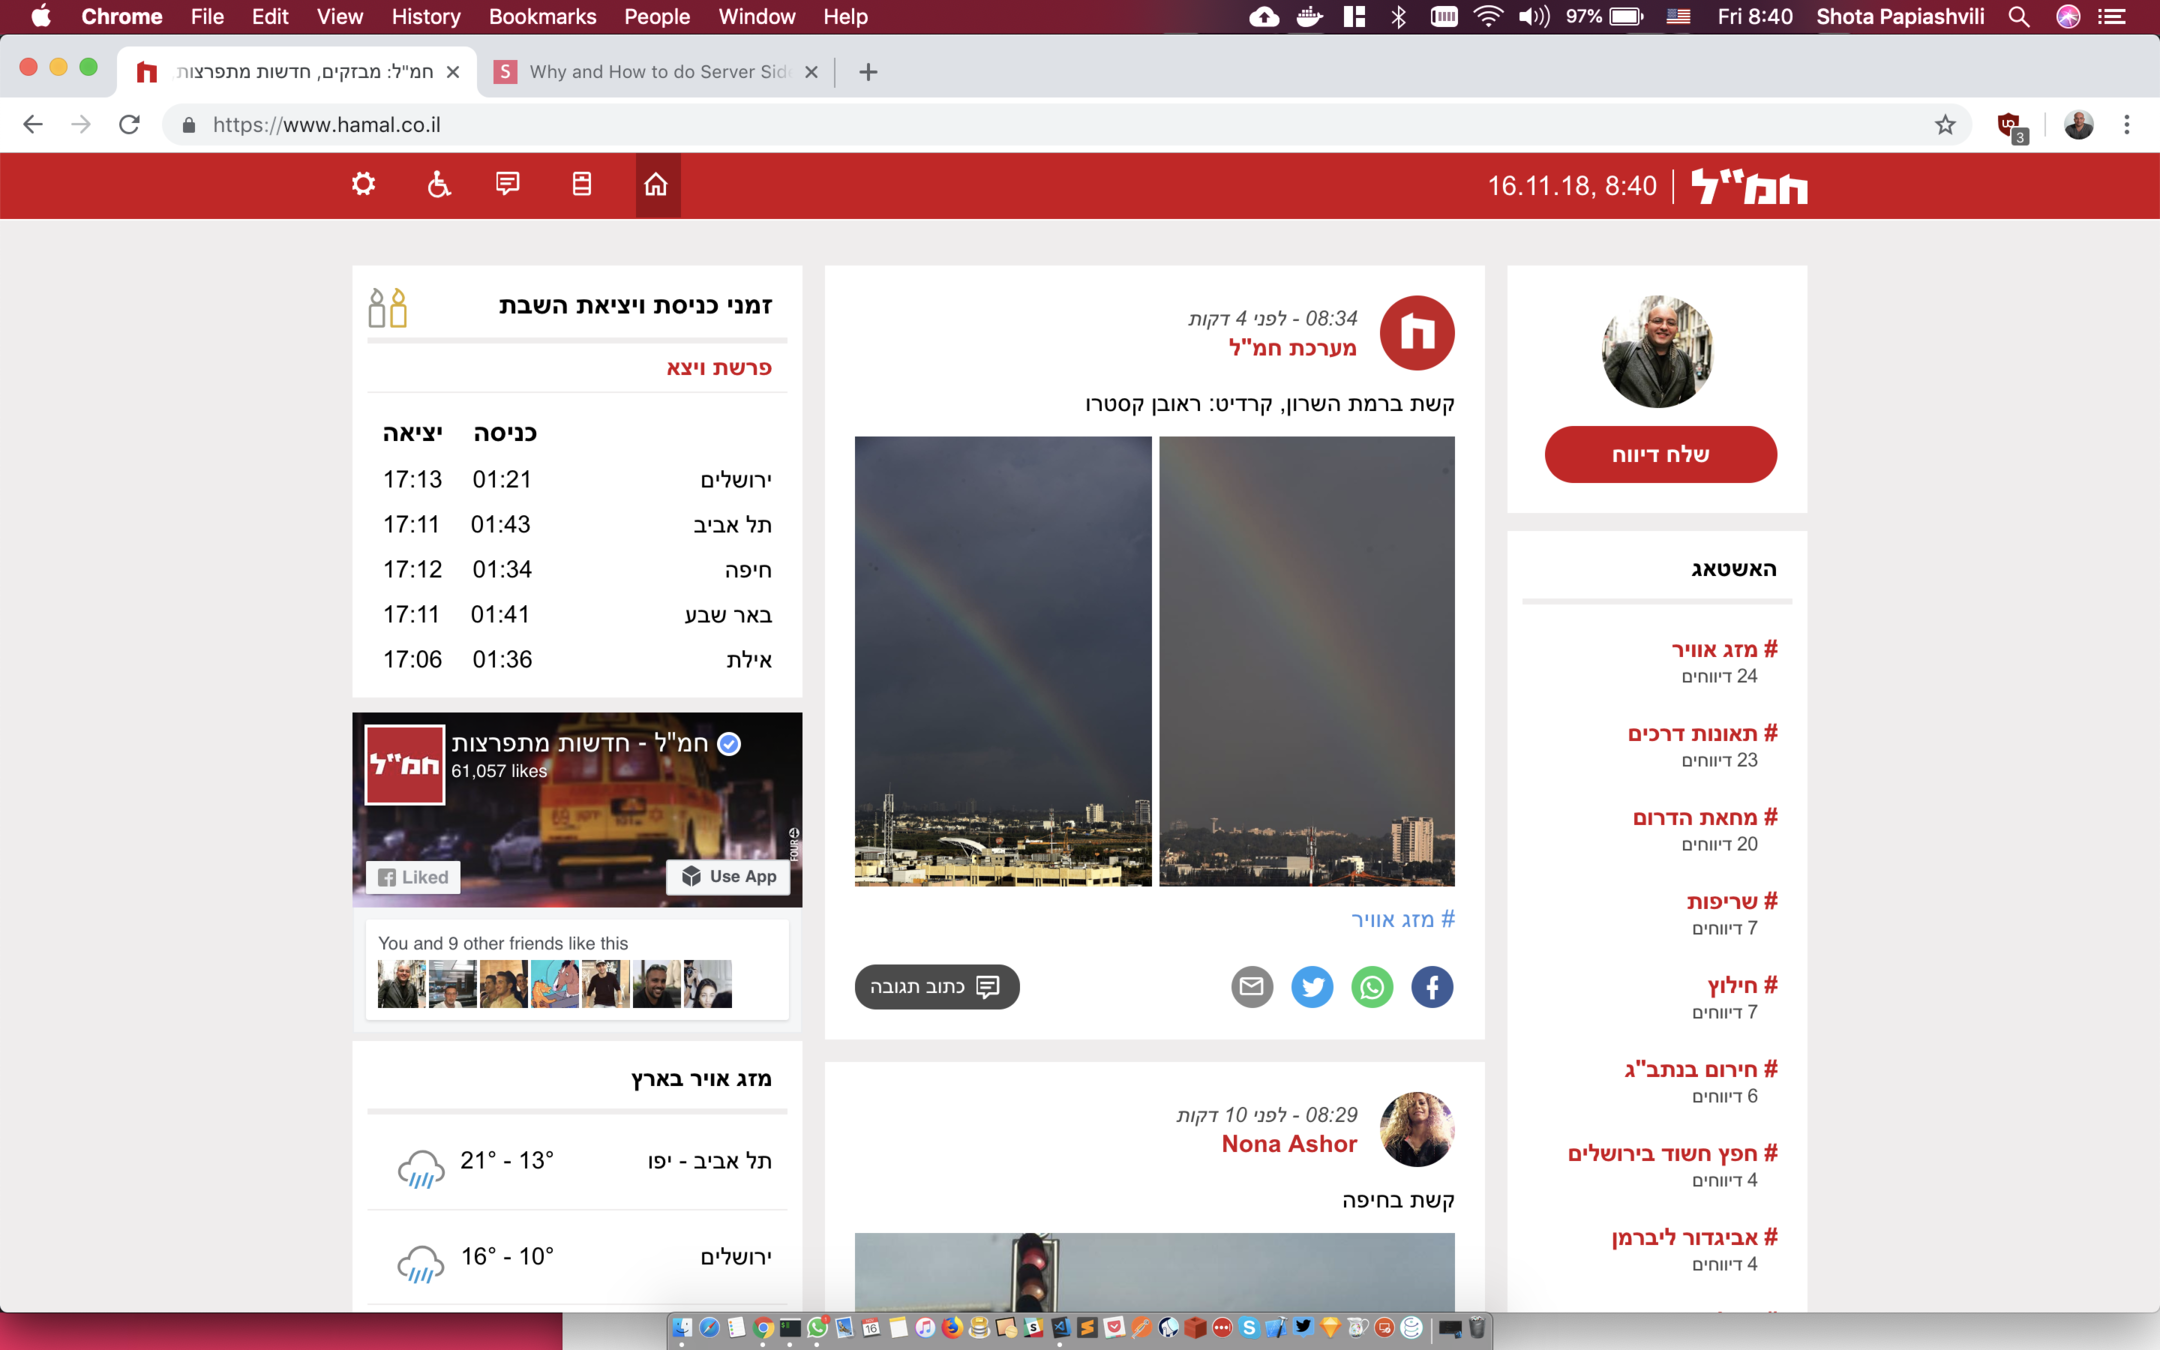This screenshot has height=1350, width=2160.
Task: Open the chat messages icon in header
Action: point(508,185)
